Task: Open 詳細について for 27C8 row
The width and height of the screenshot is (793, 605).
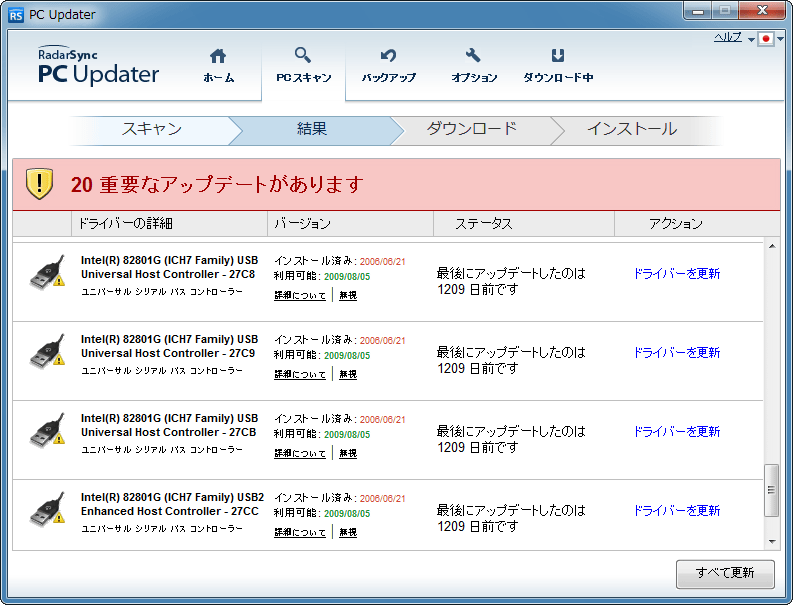Action: 300,295
